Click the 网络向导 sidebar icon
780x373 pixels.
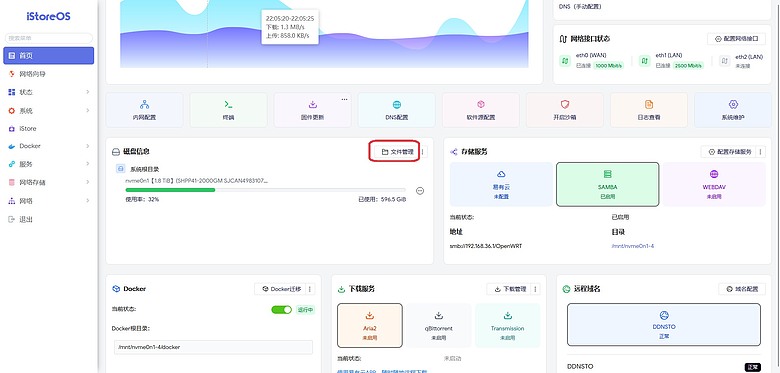[x=12, y=74]
